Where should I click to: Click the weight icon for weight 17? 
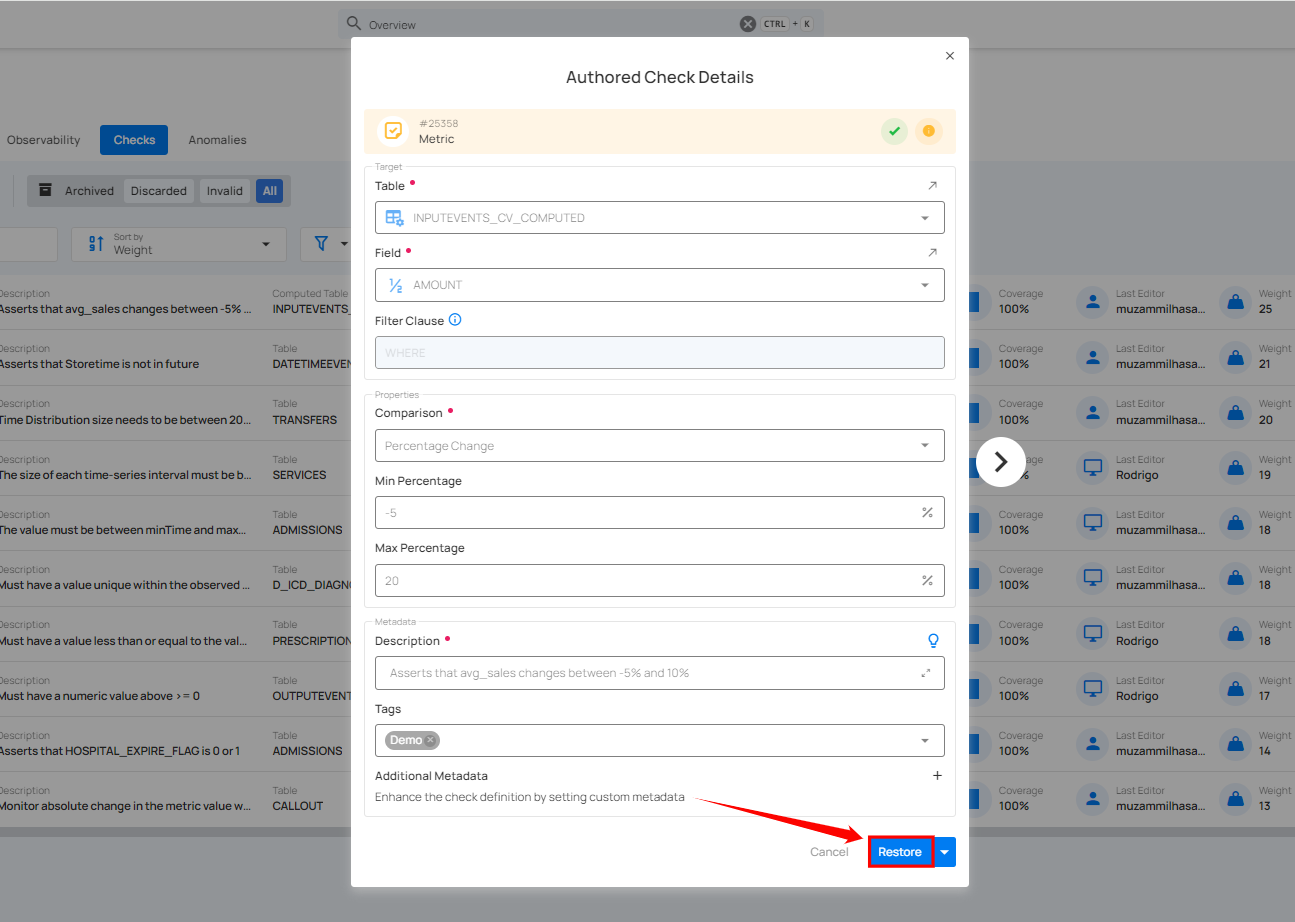(x=1235, y=688)
